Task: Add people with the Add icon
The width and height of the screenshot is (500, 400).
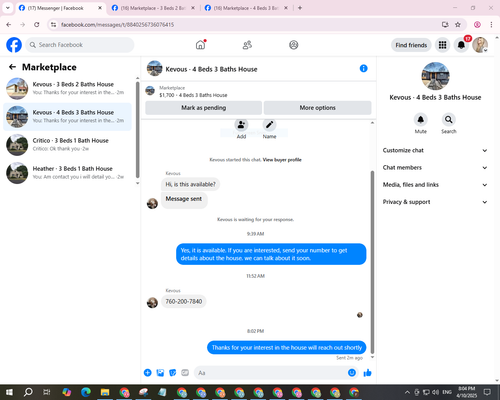Action: click(241, 125)
